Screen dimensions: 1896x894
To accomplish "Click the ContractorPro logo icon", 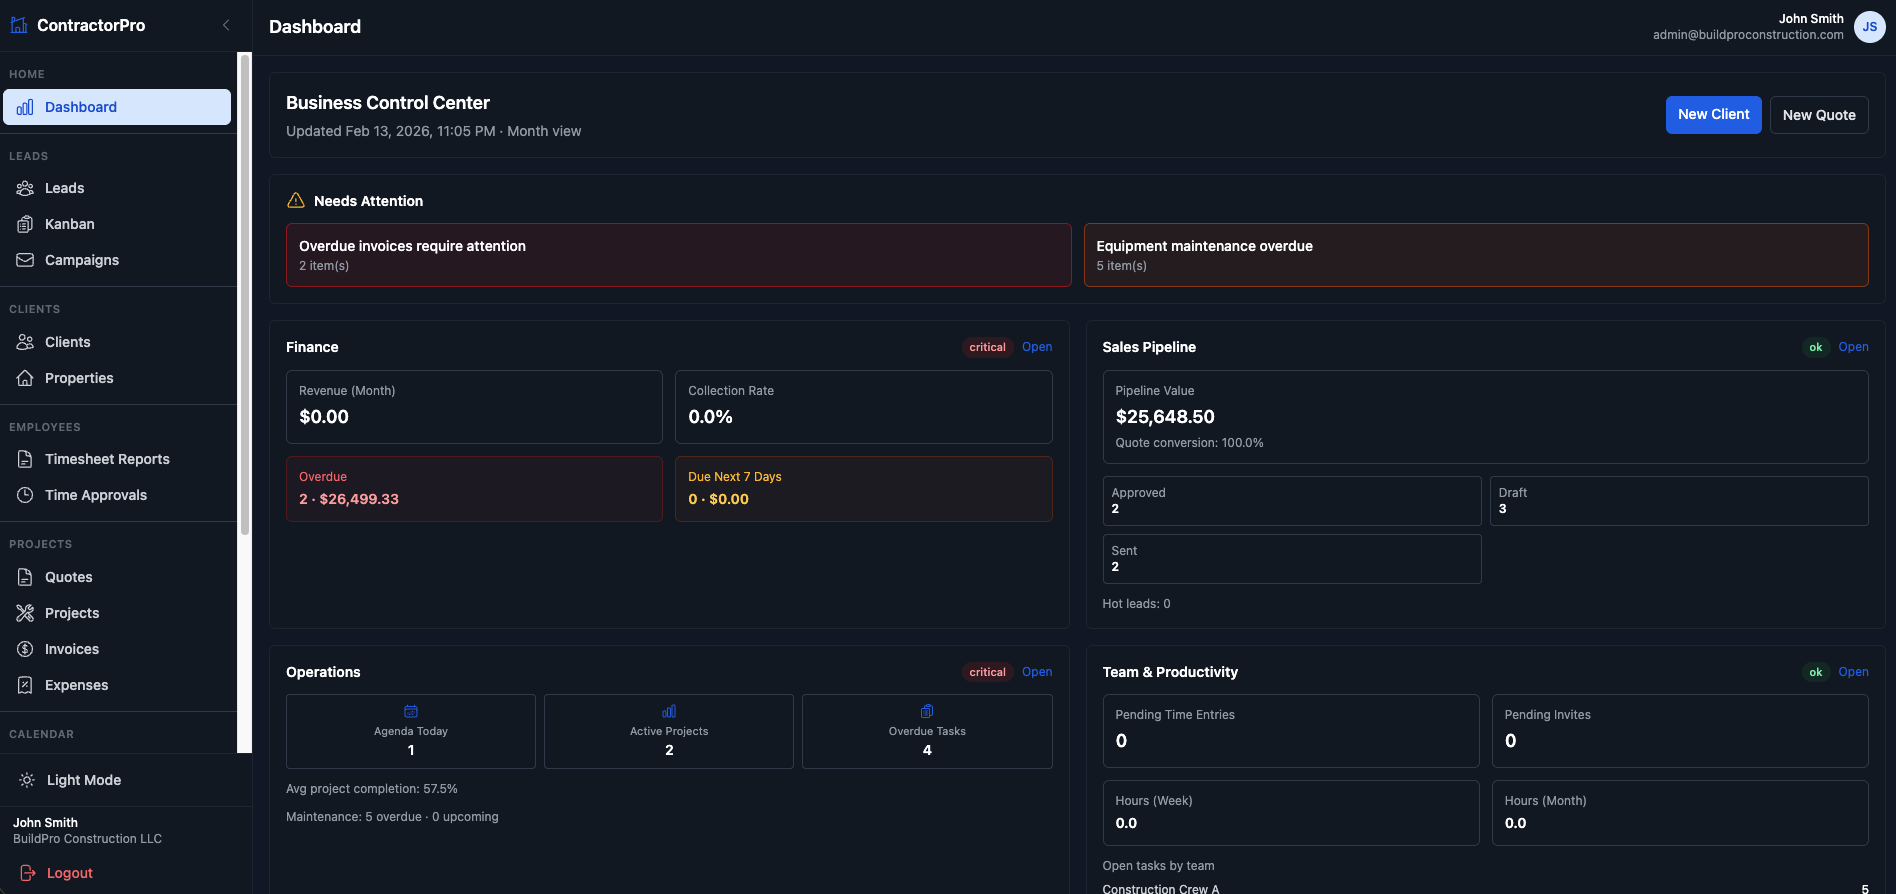I will (x=19, y=25).
